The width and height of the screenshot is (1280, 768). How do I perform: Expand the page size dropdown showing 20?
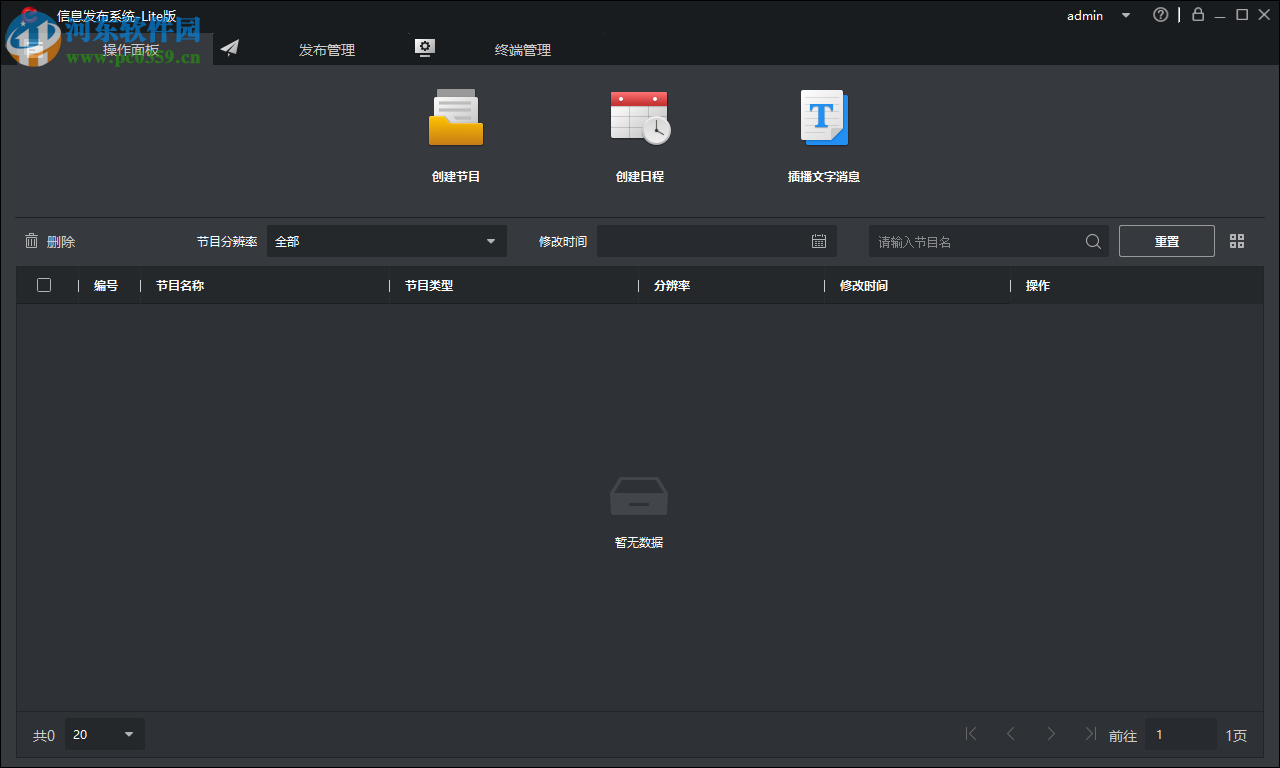coord(104,734)
